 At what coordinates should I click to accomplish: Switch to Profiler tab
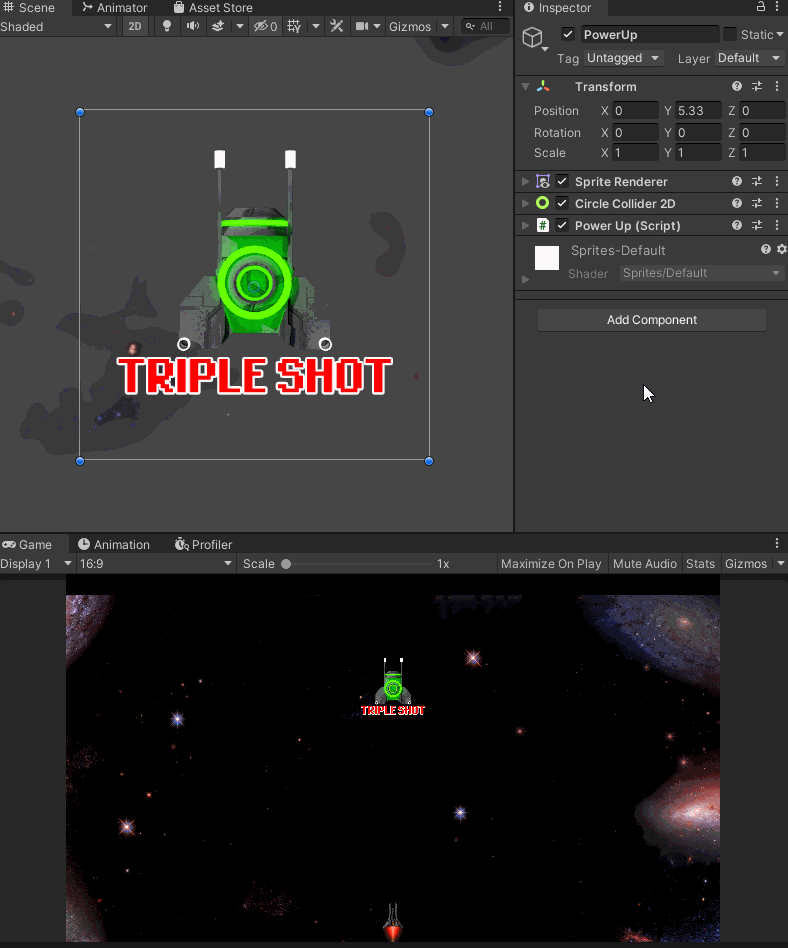pos(203,544)
